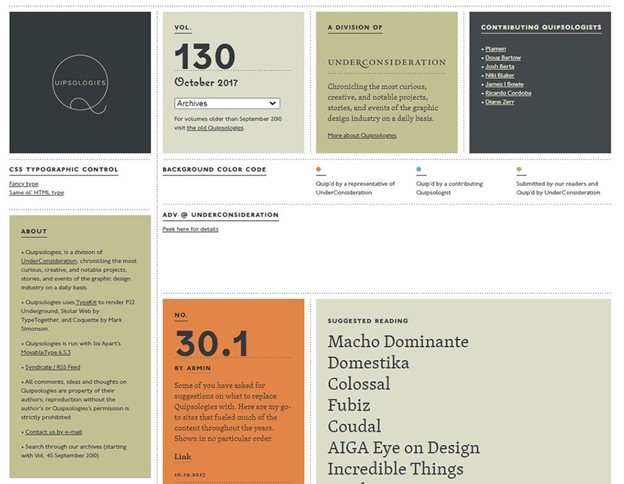Click the Link in post 30.1
Image resolution: width=624 pixels, height=484 pixels.
click(x=183, y=457)
